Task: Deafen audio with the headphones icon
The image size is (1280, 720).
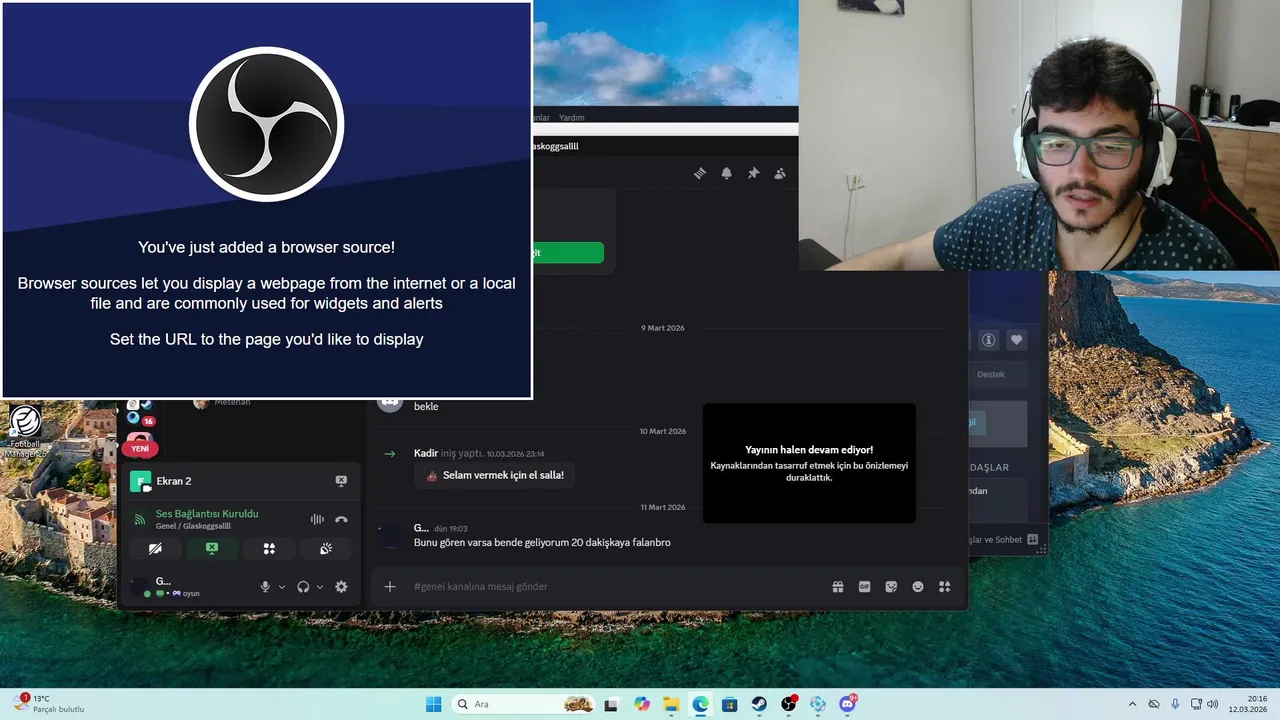Action: coord(303,587)
